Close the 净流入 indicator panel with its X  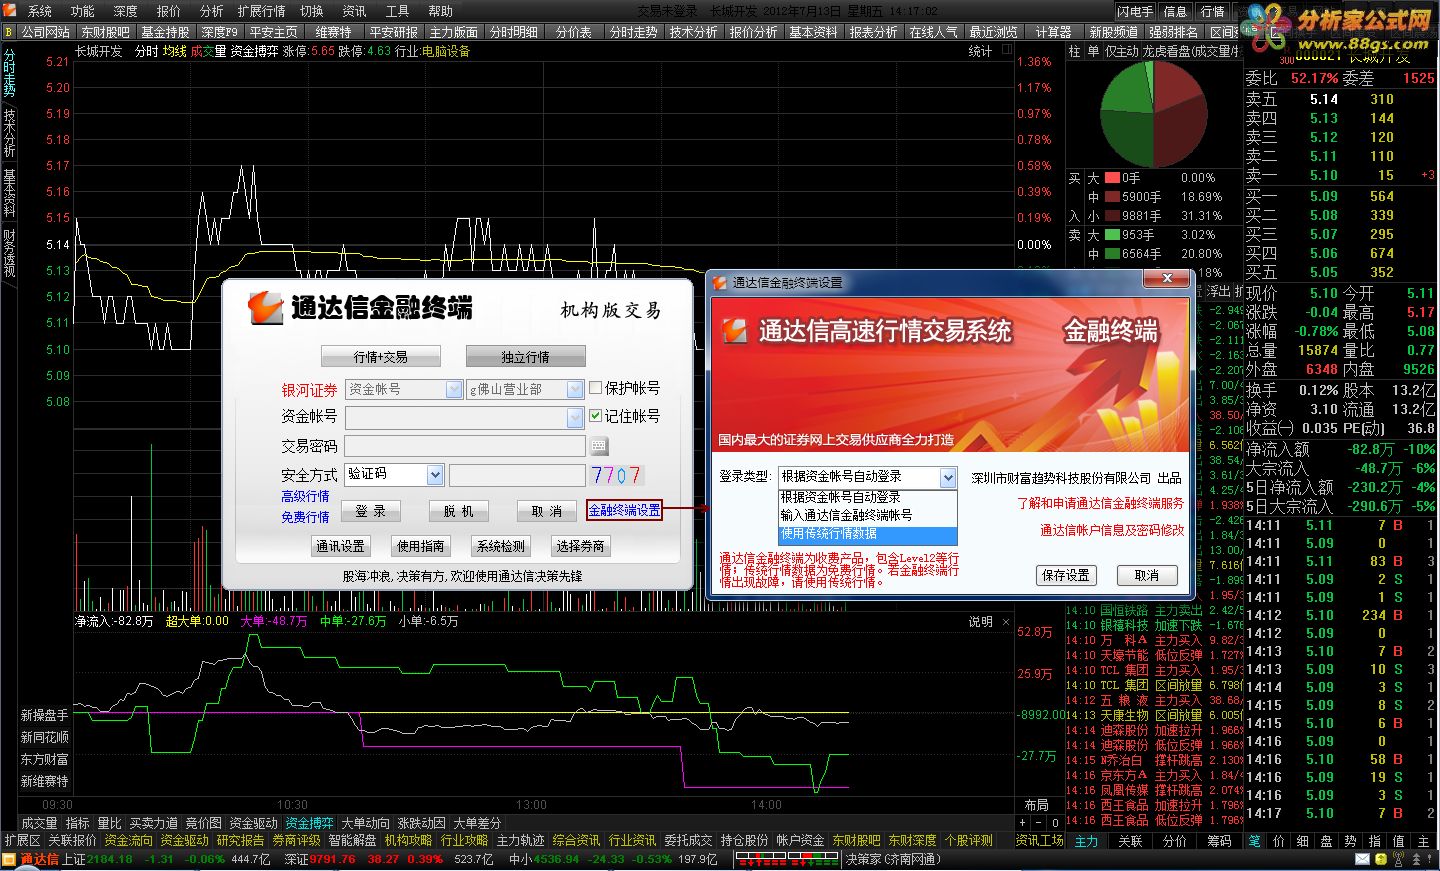(1006, 622)
